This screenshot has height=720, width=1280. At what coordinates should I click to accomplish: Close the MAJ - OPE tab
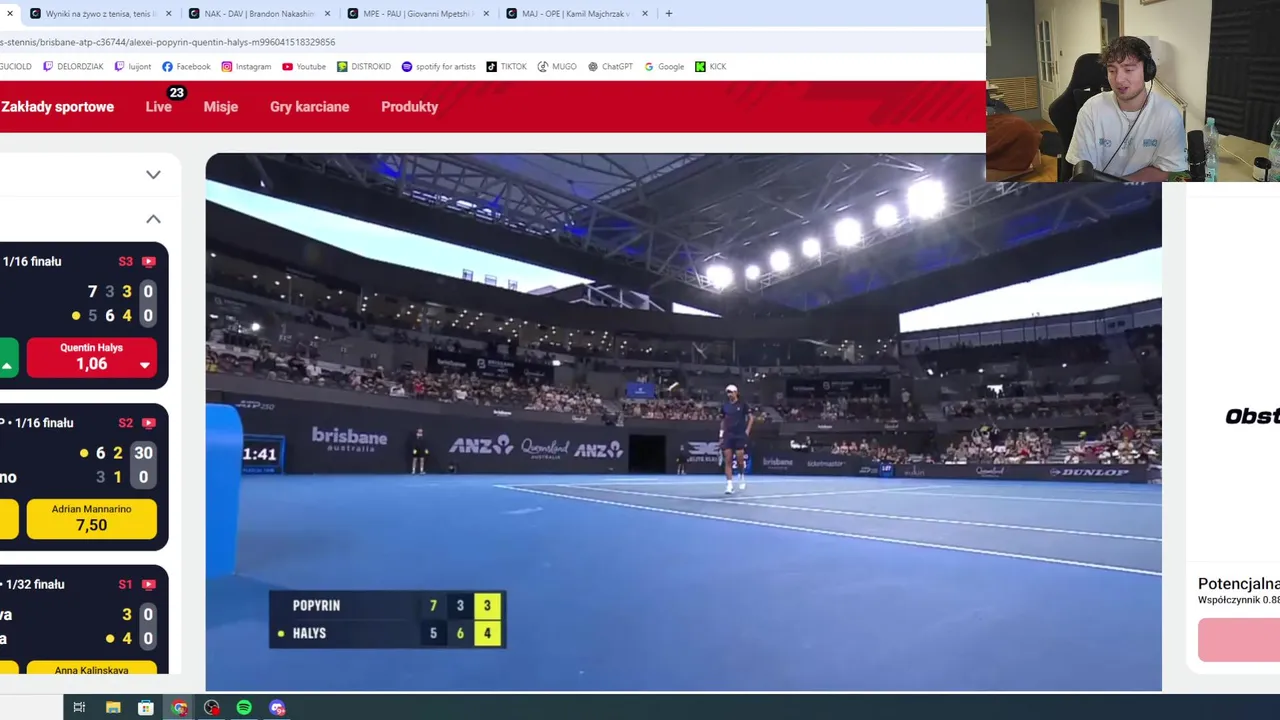645,14
